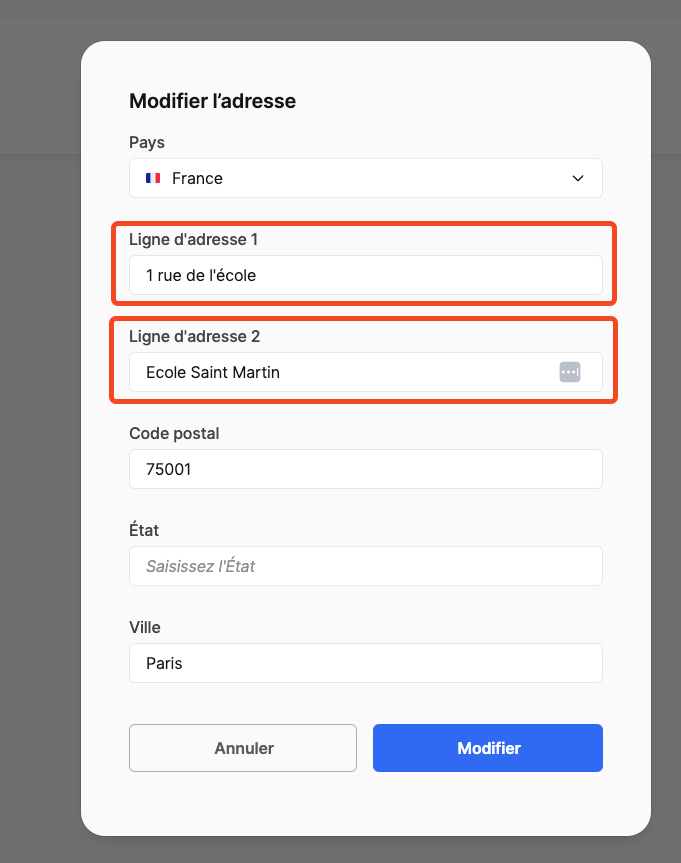Open the Pays country dropdown
The image size is (681, 863).
[366, 178]
